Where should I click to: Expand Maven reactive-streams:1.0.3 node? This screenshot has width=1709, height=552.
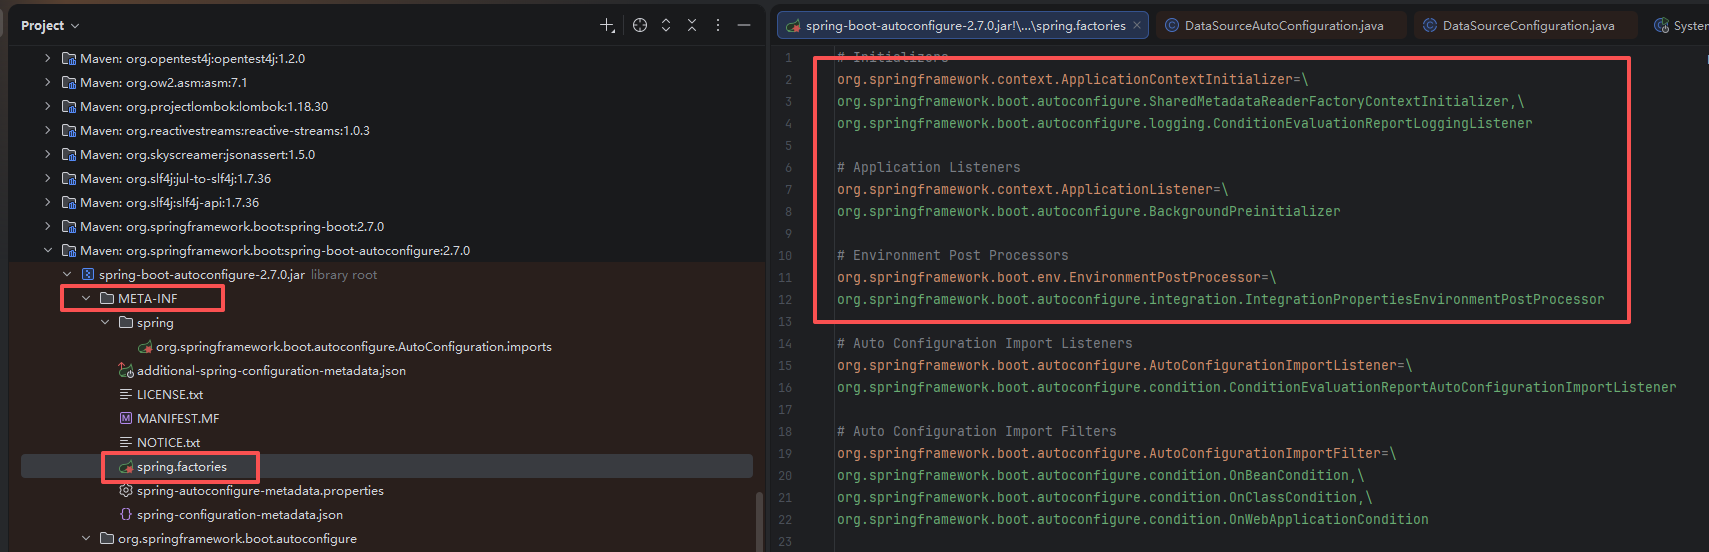47,130
